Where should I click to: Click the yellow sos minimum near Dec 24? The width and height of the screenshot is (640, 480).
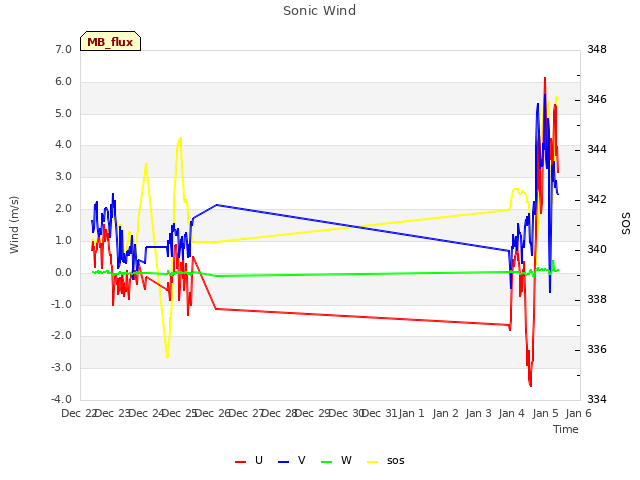pos(167,356)
